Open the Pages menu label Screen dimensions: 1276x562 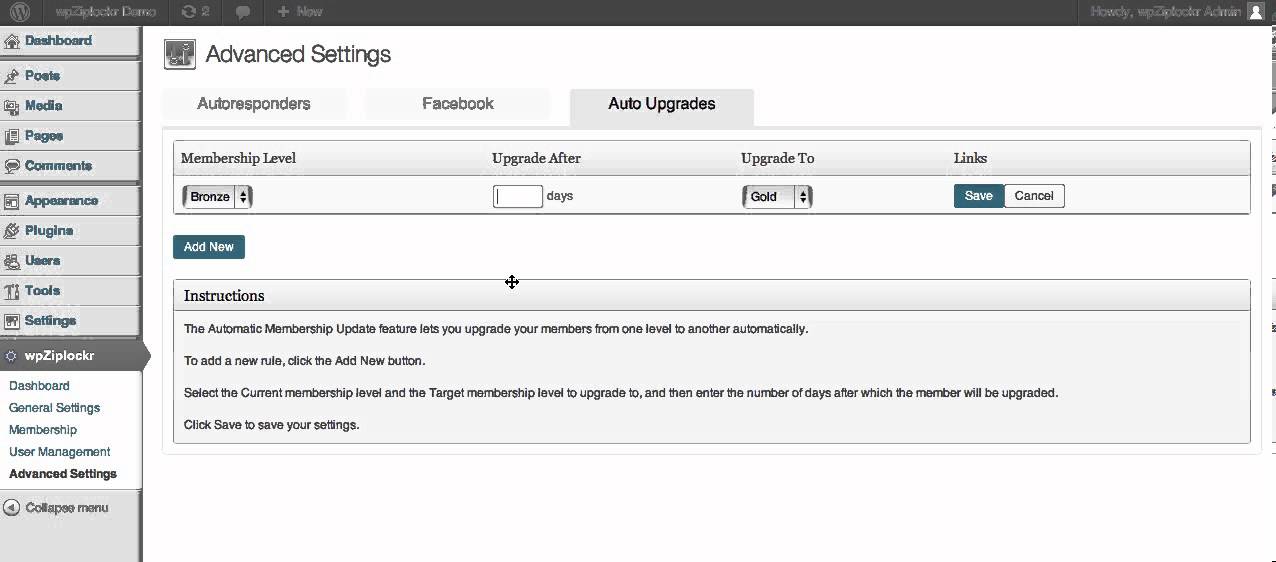[45, 136]
